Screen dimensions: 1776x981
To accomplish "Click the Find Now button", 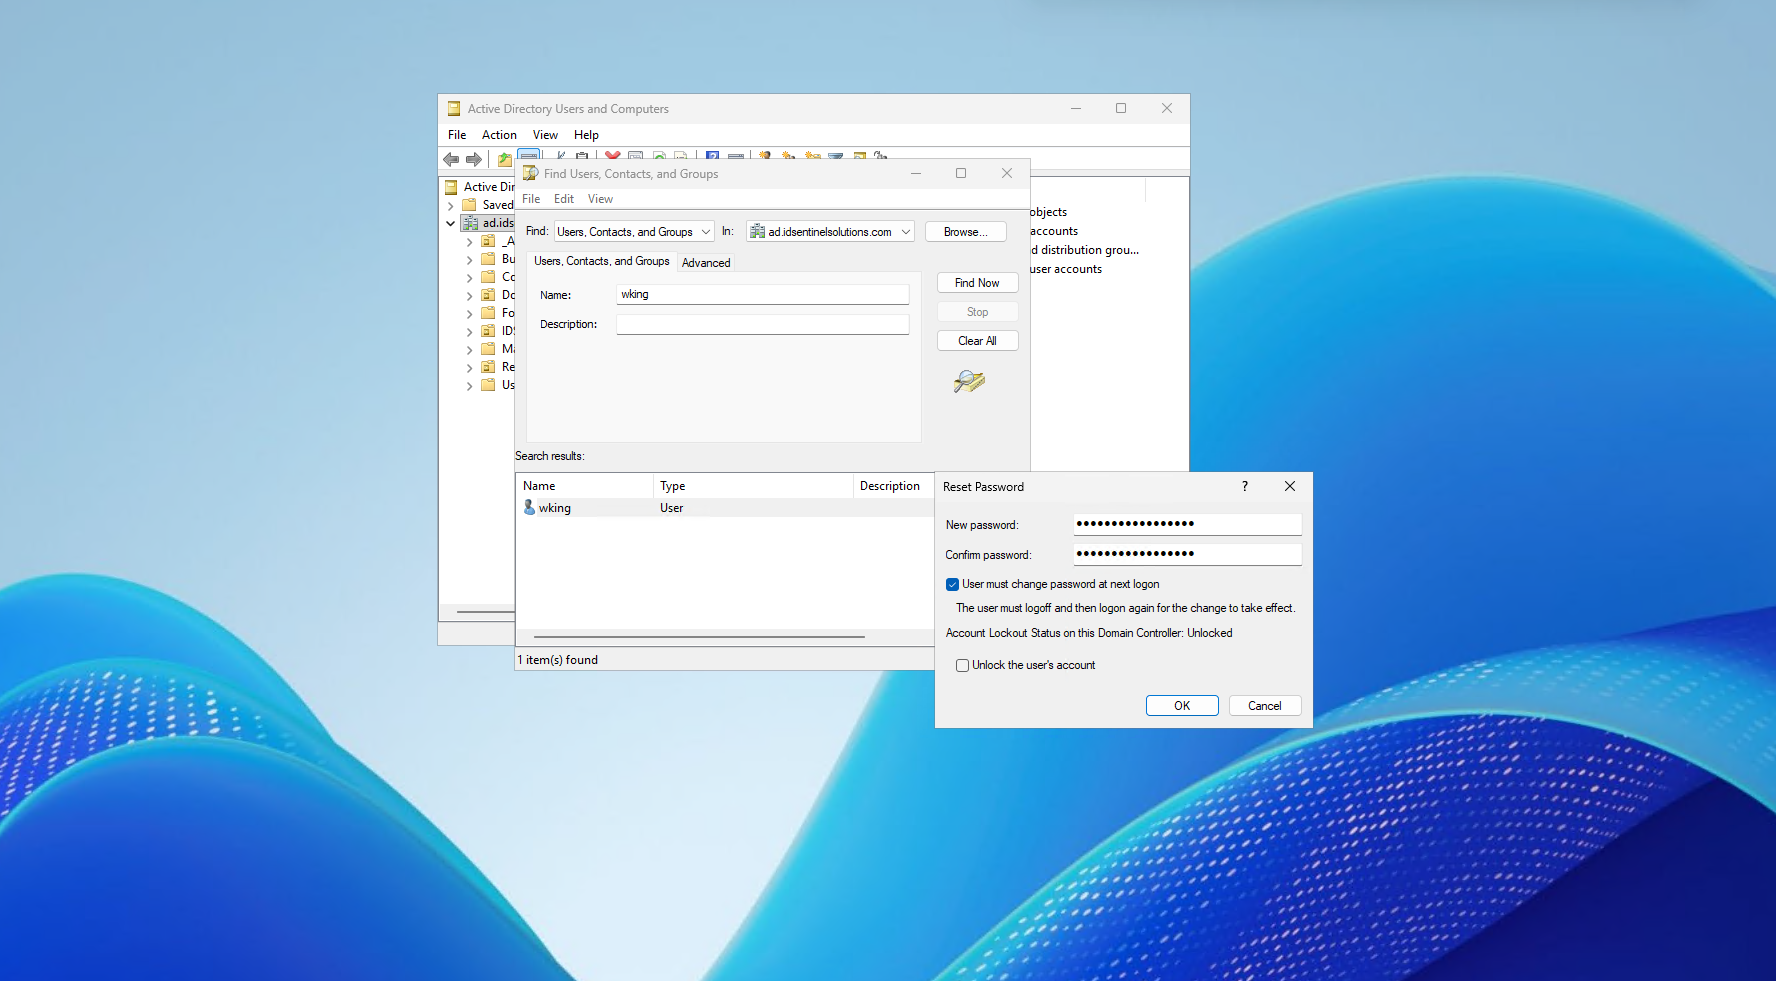I will click(977, 283).
